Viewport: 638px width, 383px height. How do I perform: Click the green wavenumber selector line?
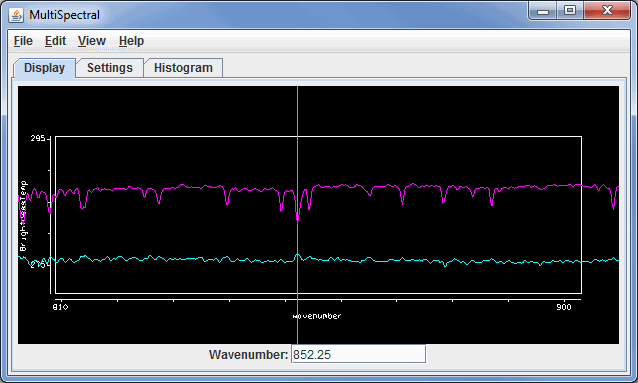pyautogui.click(x=297, y=122)
